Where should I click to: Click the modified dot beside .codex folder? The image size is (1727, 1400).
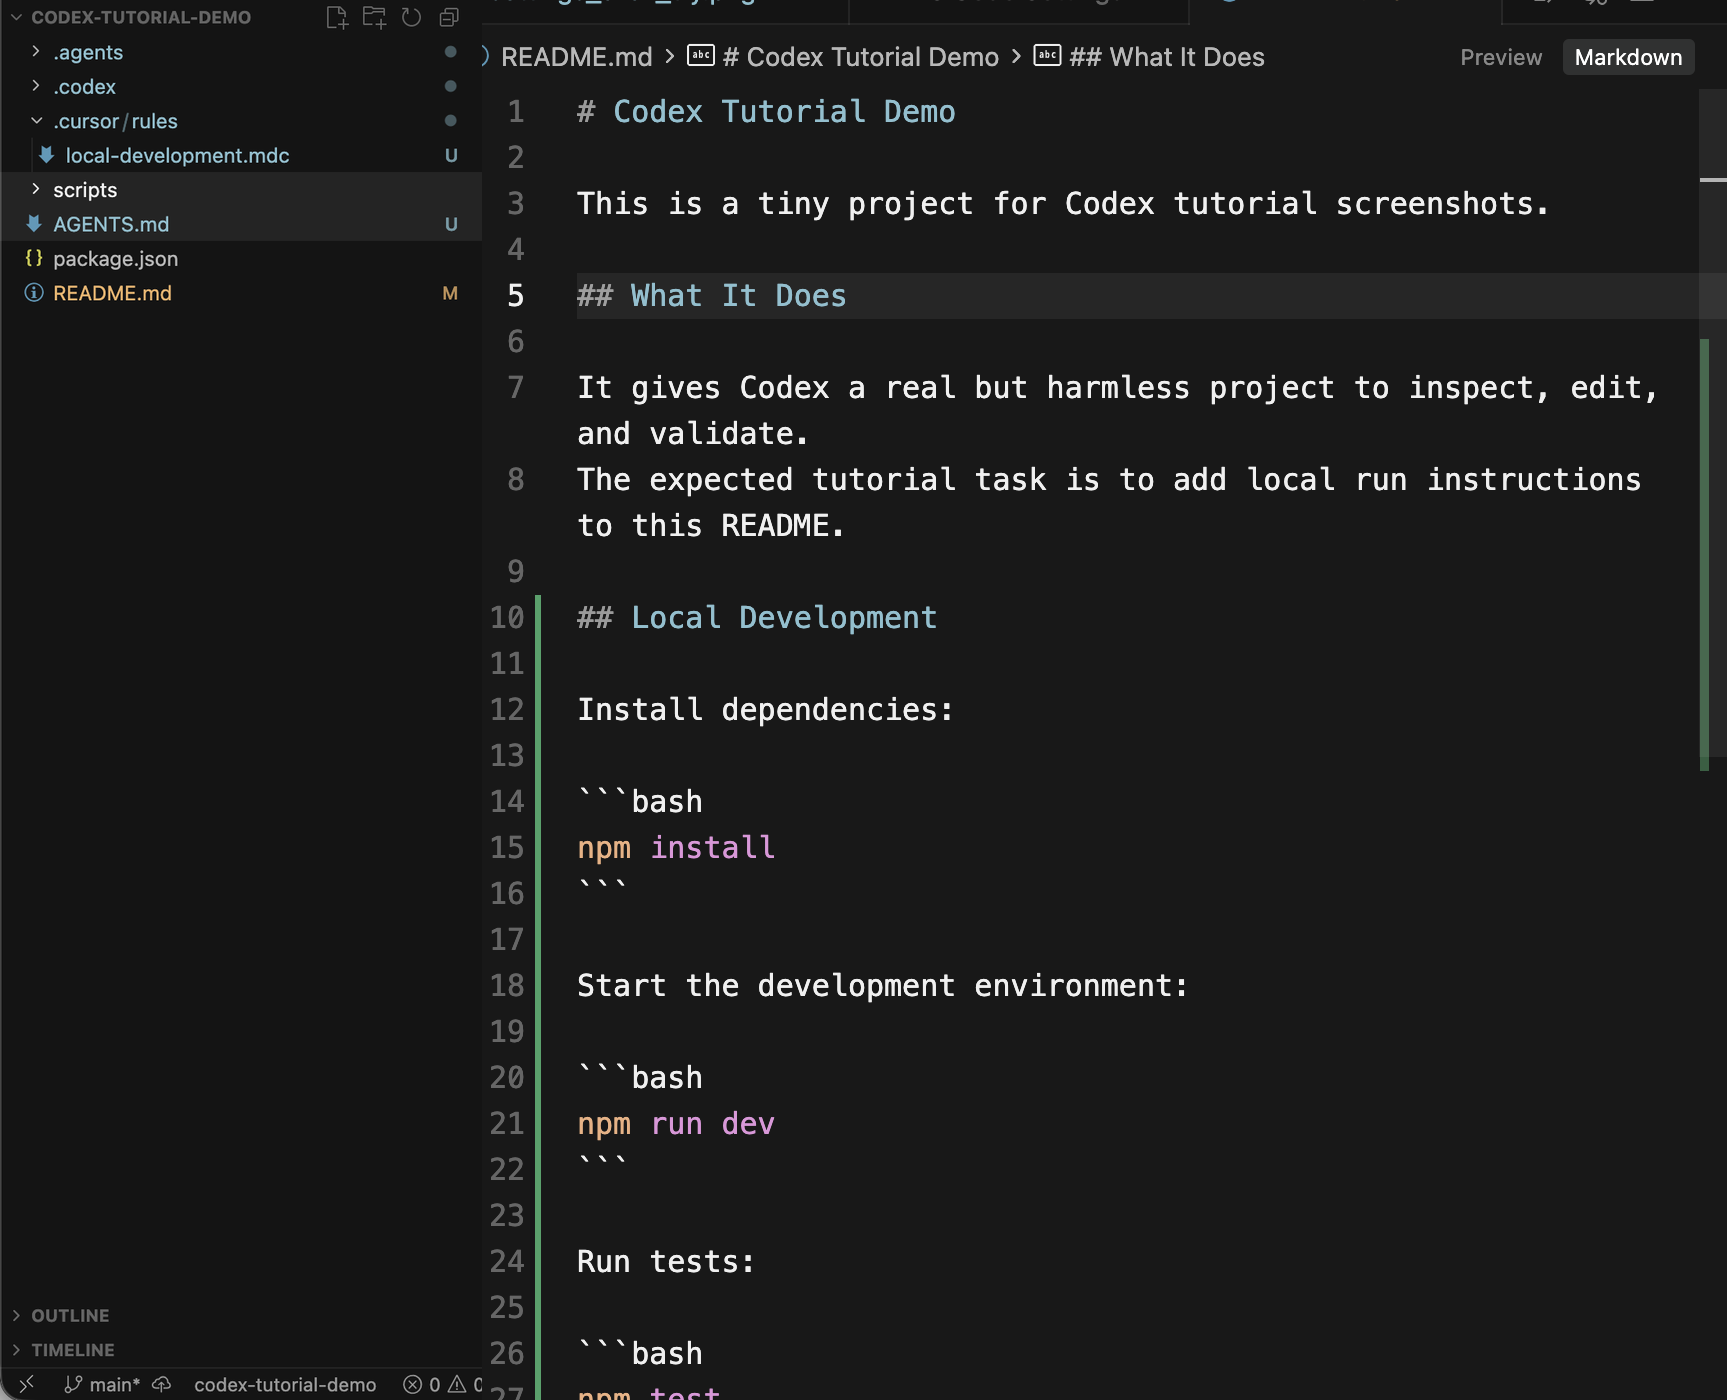coord(451,86)
